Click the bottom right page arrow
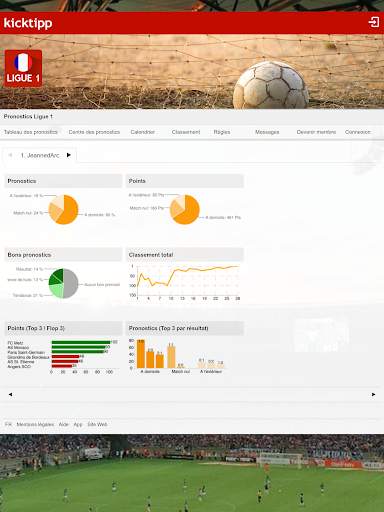This screenshot has width=384, height=512. 373,394
